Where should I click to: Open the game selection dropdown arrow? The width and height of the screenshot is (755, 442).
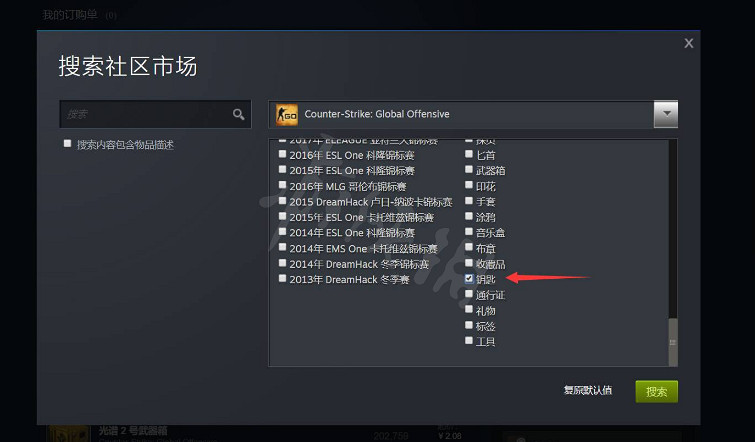(666, 114)
